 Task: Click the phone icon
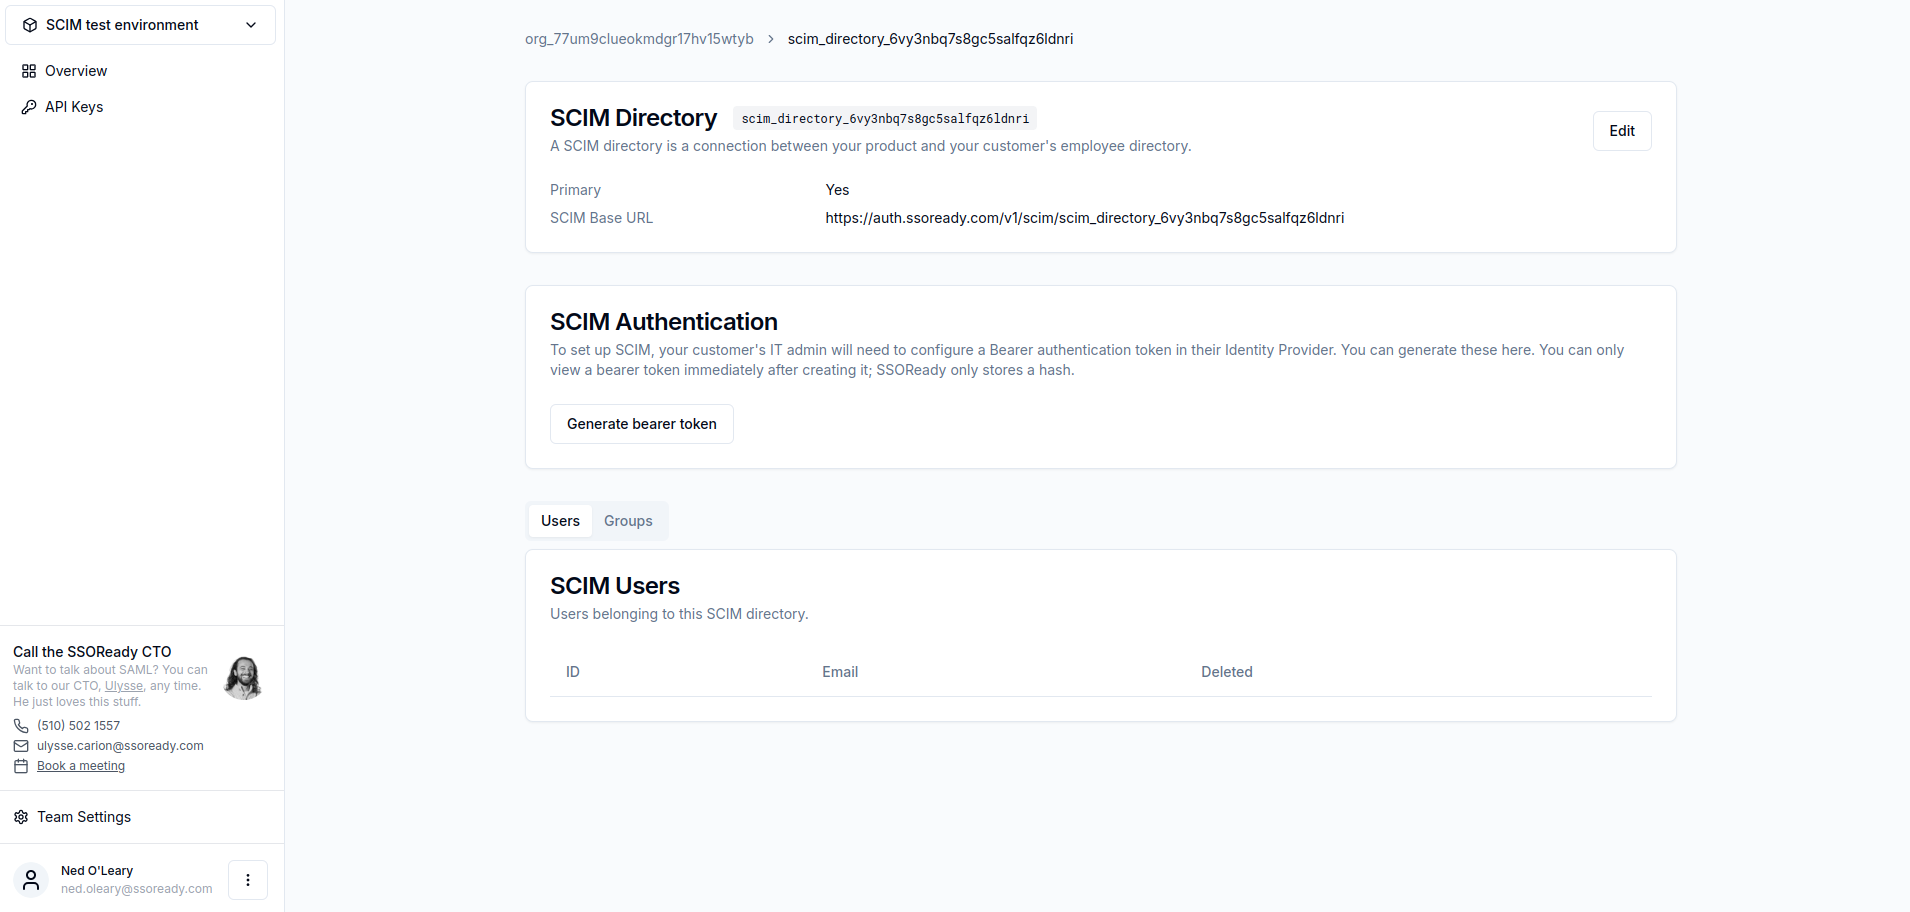21,726
